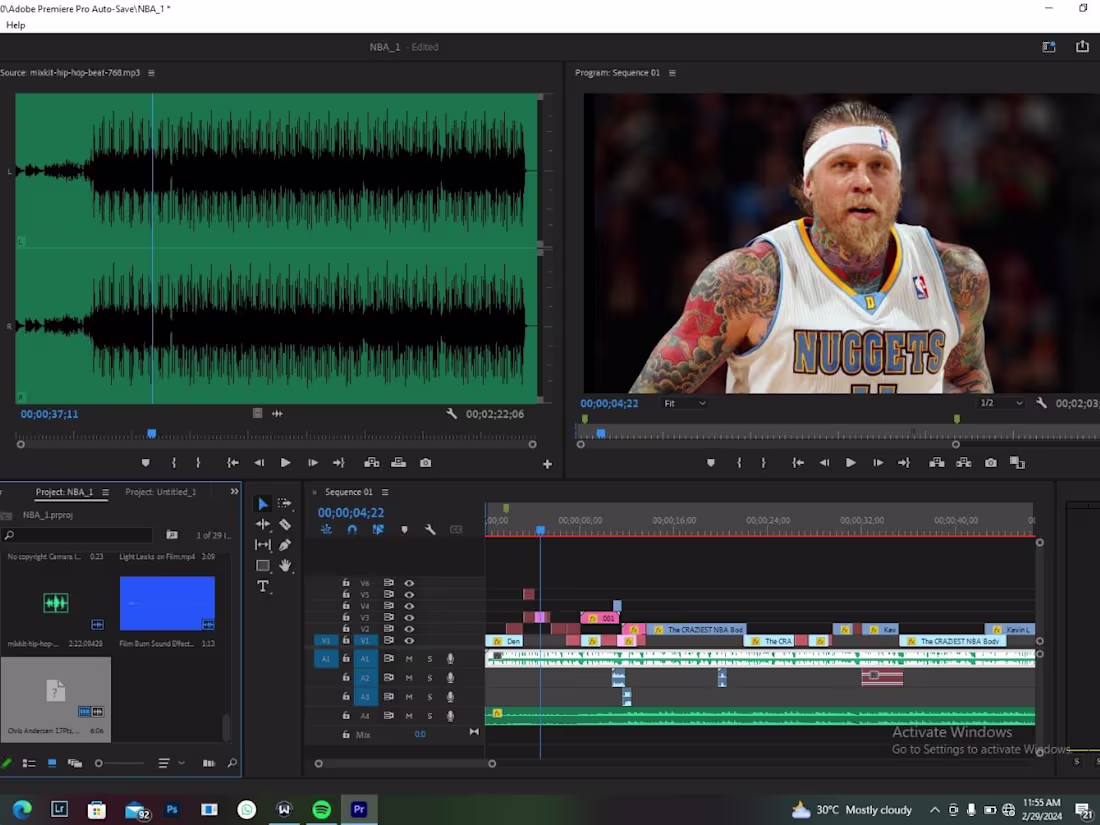Screen dimensions: 1100x825
Task: Mute audio track A1
Action: [409, 659]
